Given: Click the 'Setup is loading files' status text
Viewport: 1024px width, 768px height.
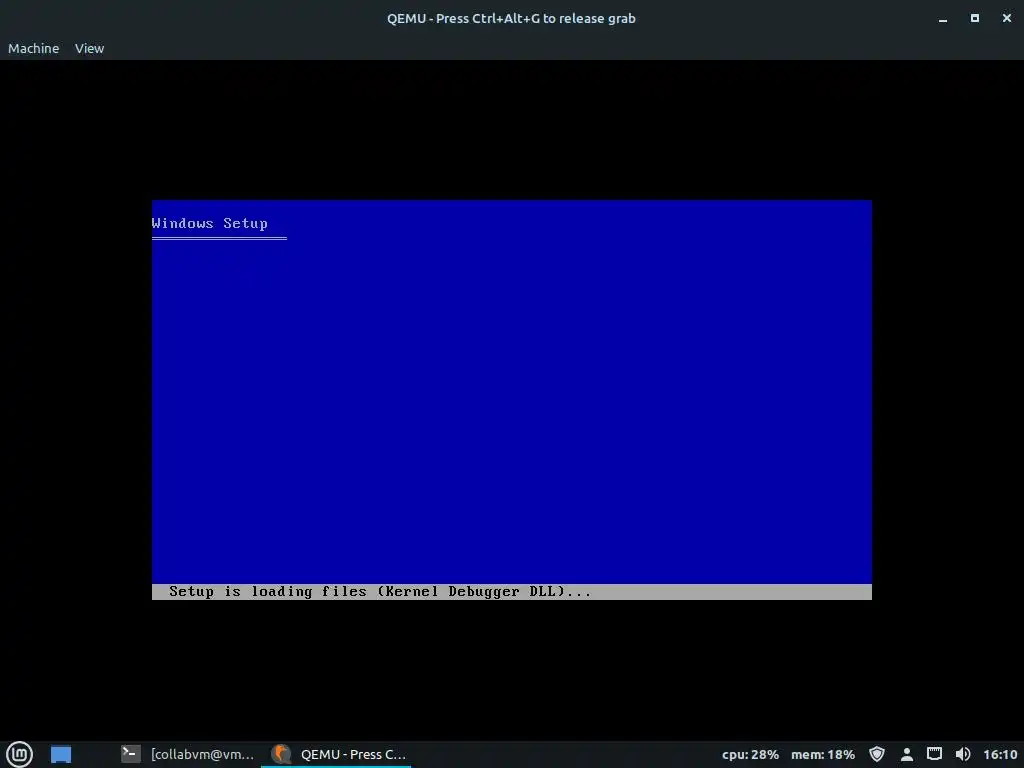Looking at the screenshot, I should pyautogui.click(x=380, y=592).
